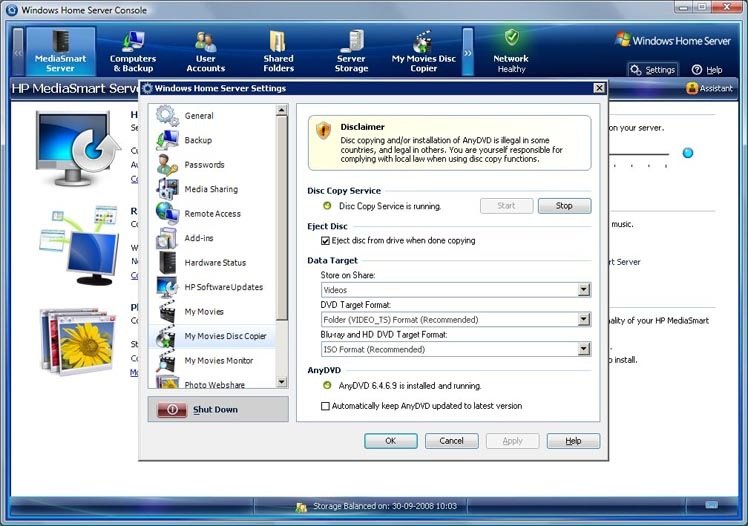
Task: Select the Media Sharing icon
Action: (x=167, y=189)
